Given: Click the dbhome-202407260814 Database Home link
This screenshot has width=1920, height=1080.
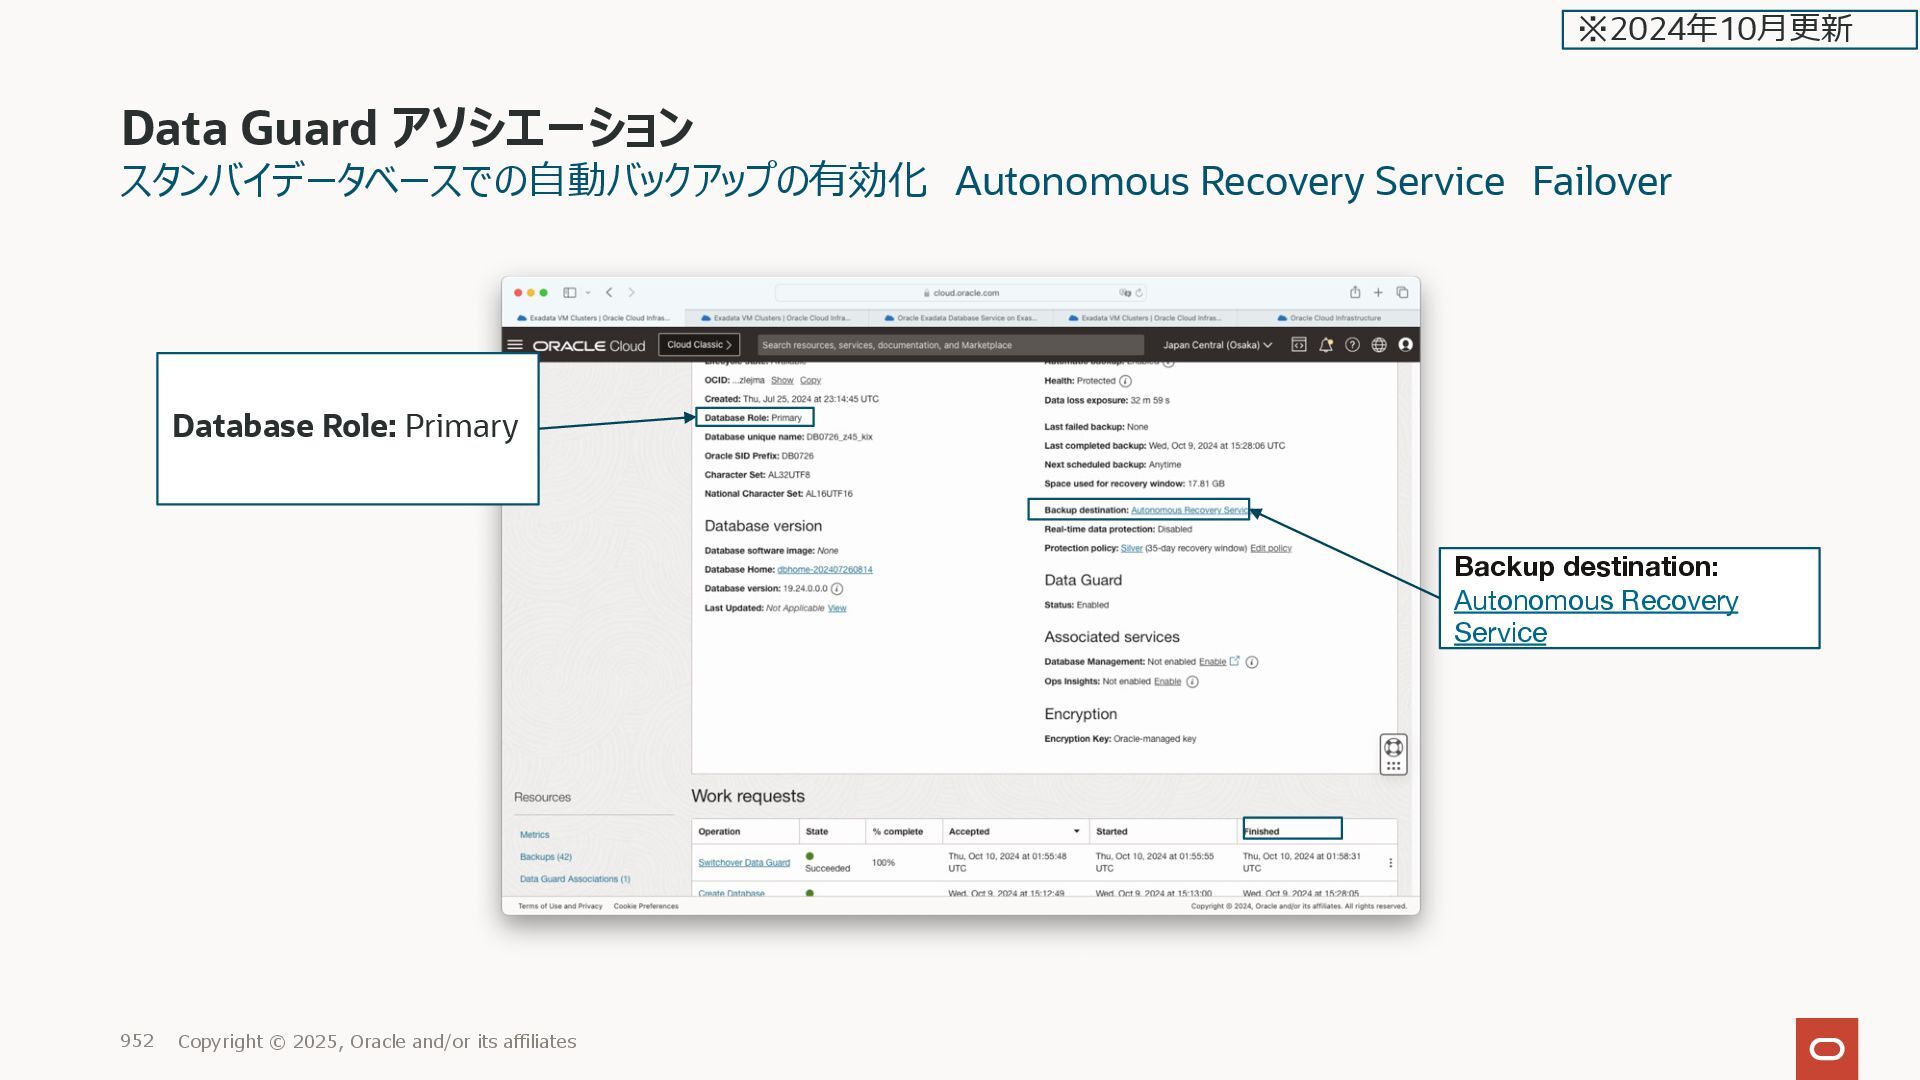Looking at the screenshot, I should (x=824, y=570).
